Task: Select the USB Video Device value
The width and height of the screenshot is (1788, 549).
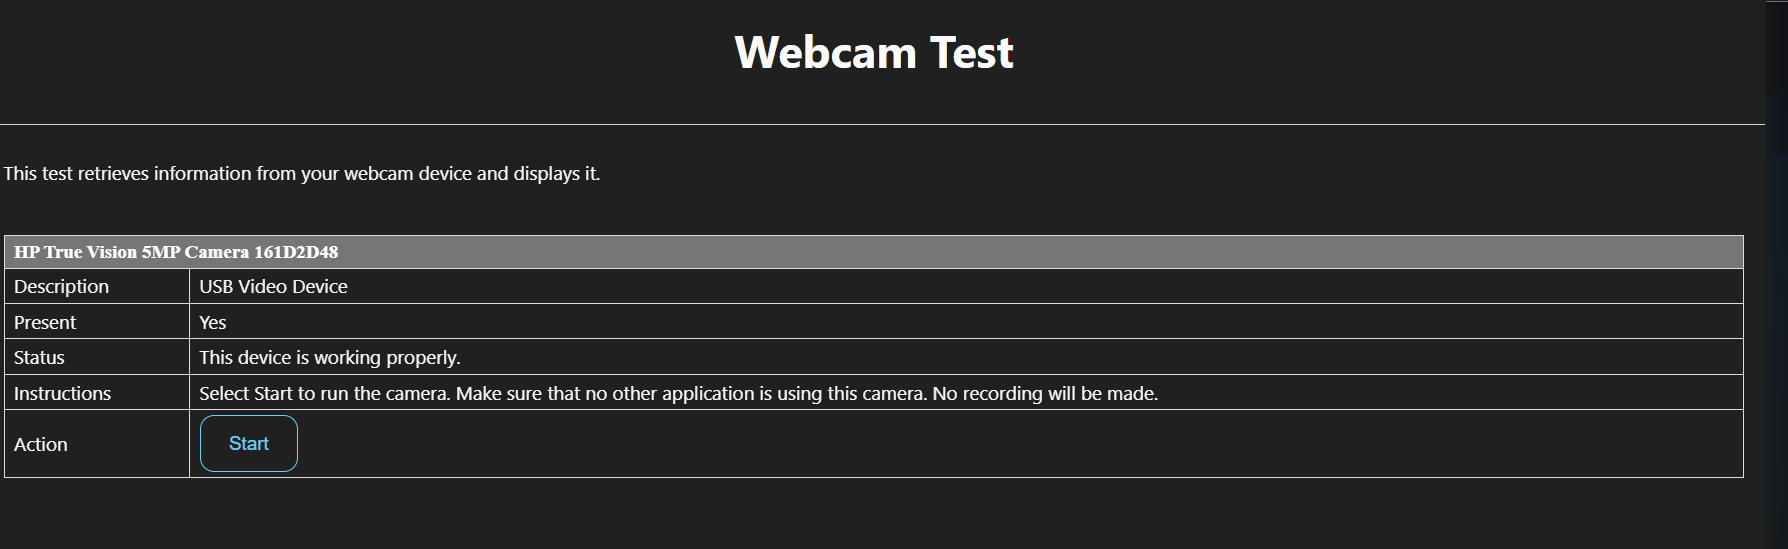Action: (x=273, y=287)
